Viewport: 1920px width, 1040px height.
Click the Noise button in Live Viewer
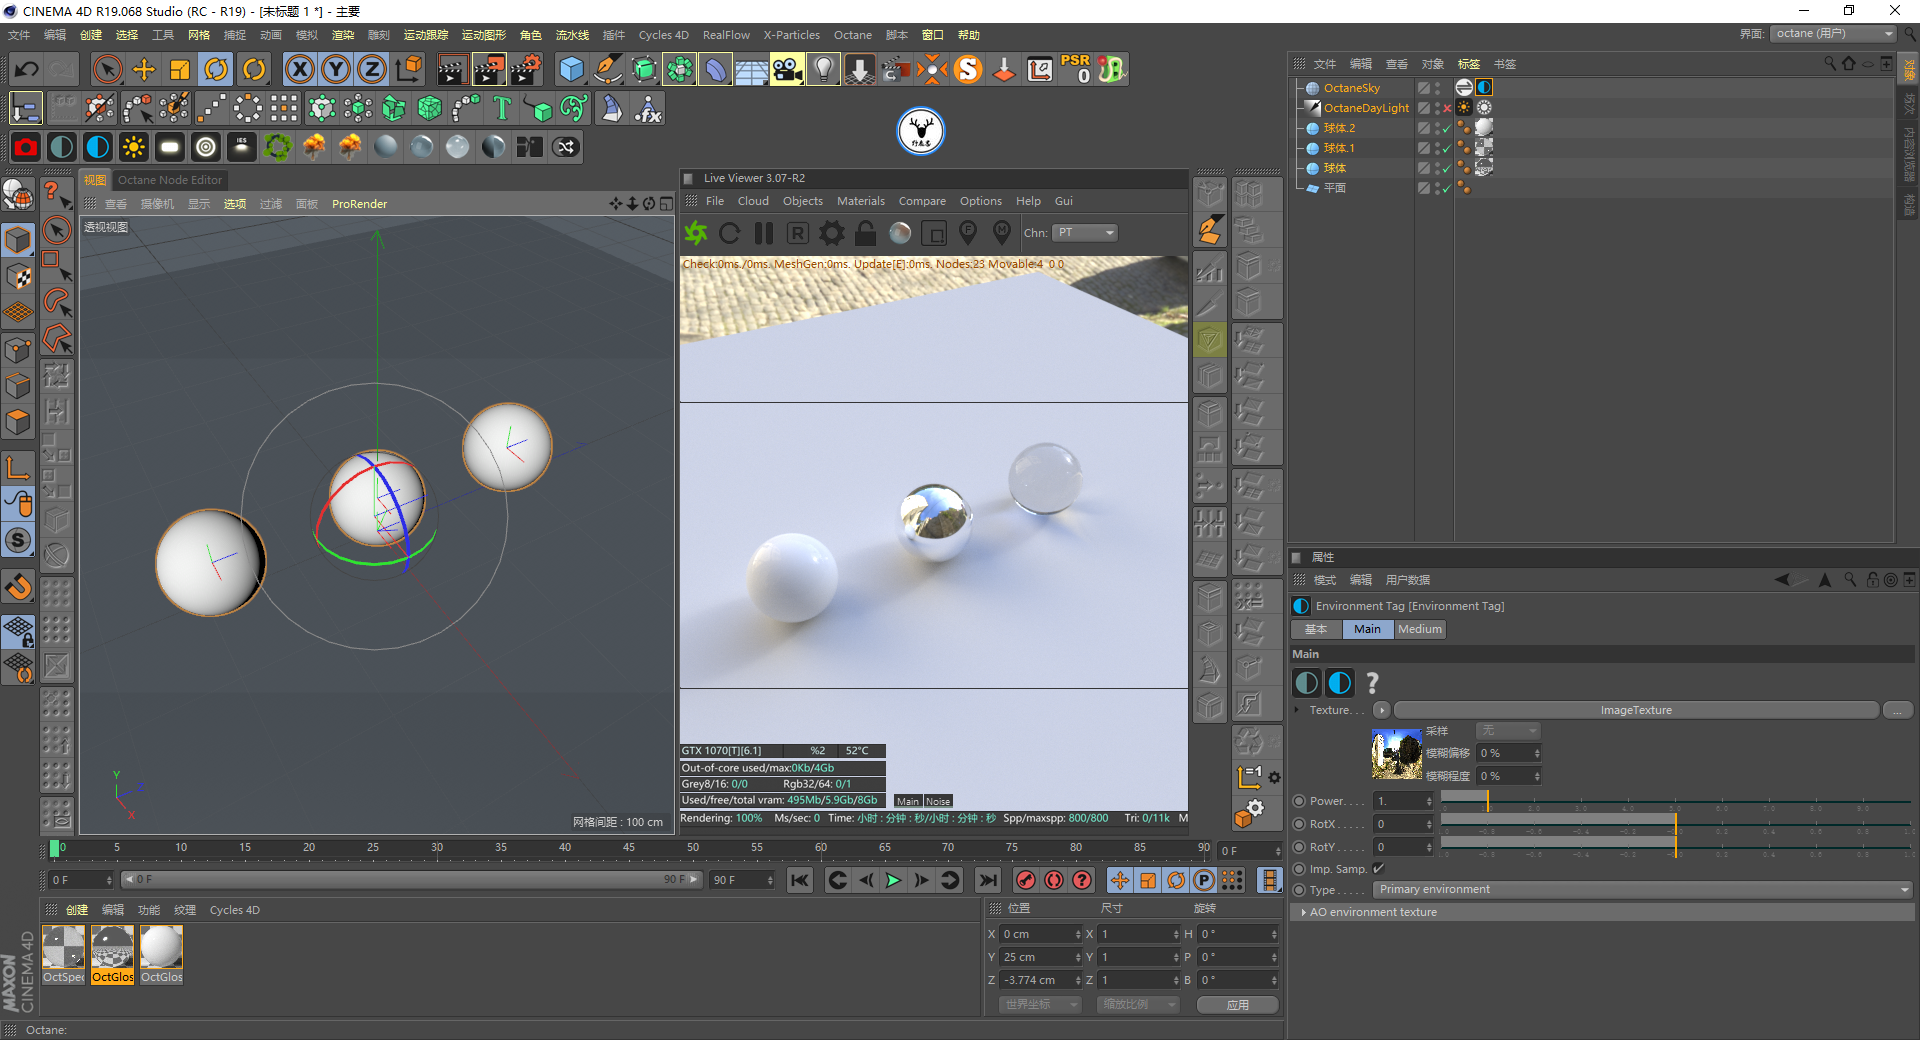(x=938, y=801)
